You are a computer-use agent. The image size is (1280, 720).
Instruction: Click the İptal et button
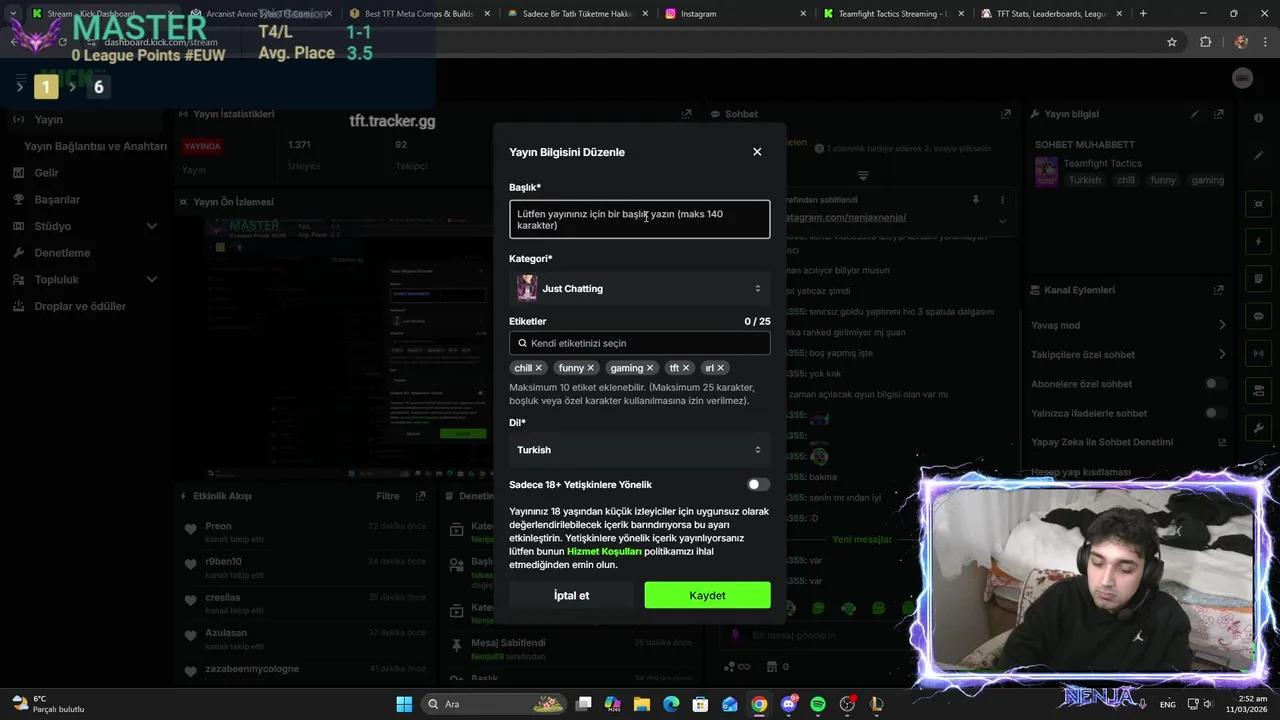click(x=572, y=595)
